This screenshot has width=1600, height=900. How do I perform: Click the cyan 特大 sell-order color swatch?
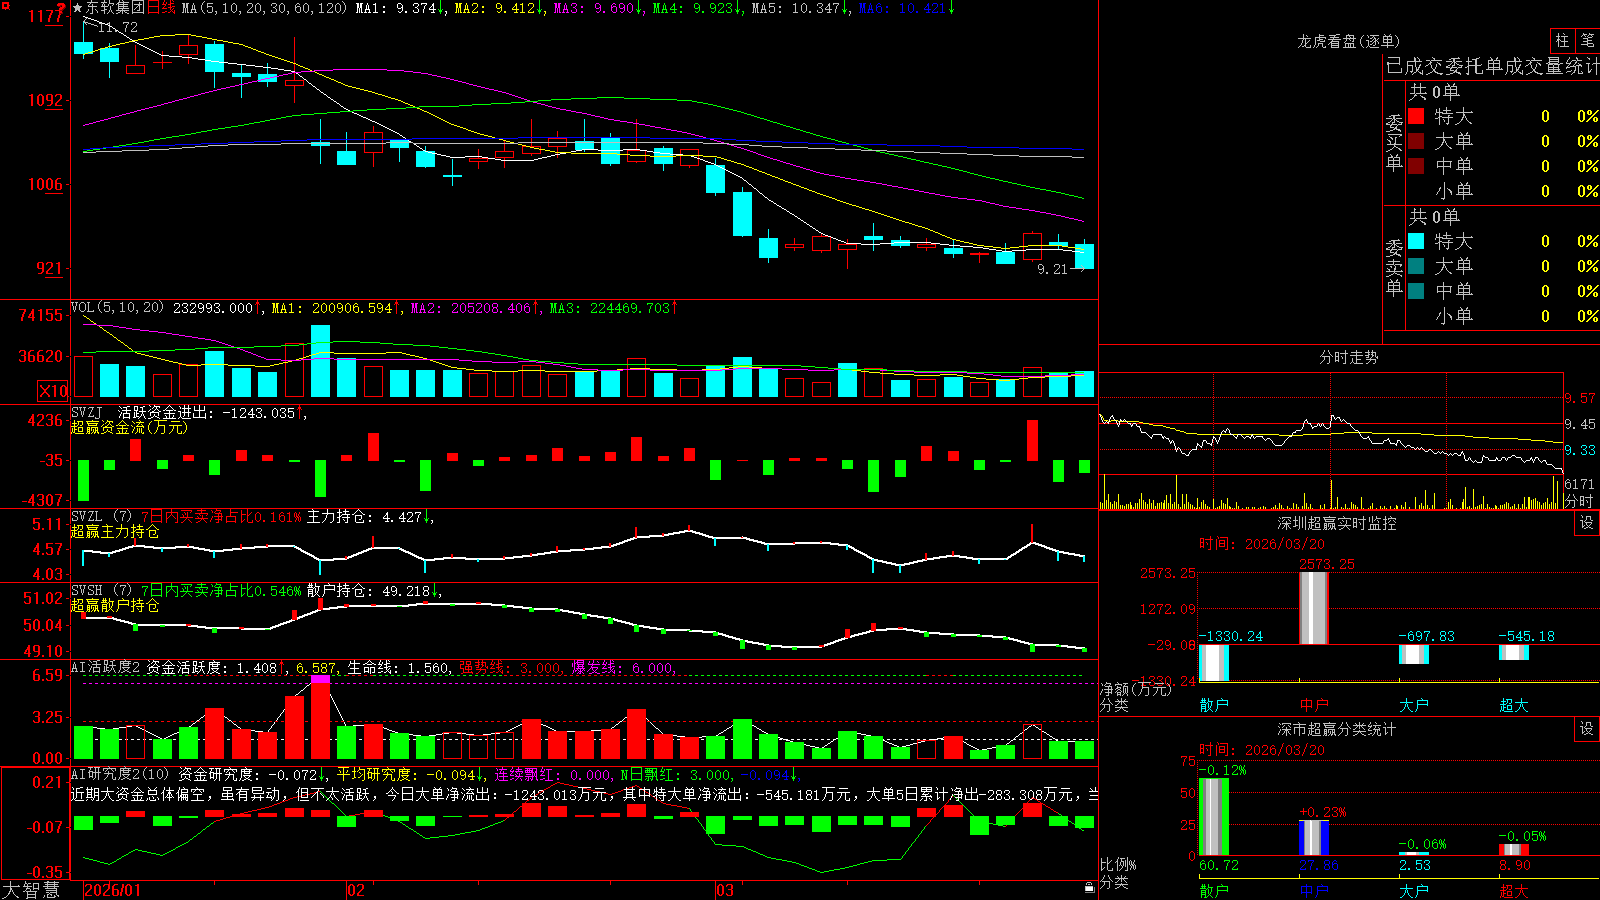coord(1416,241)
